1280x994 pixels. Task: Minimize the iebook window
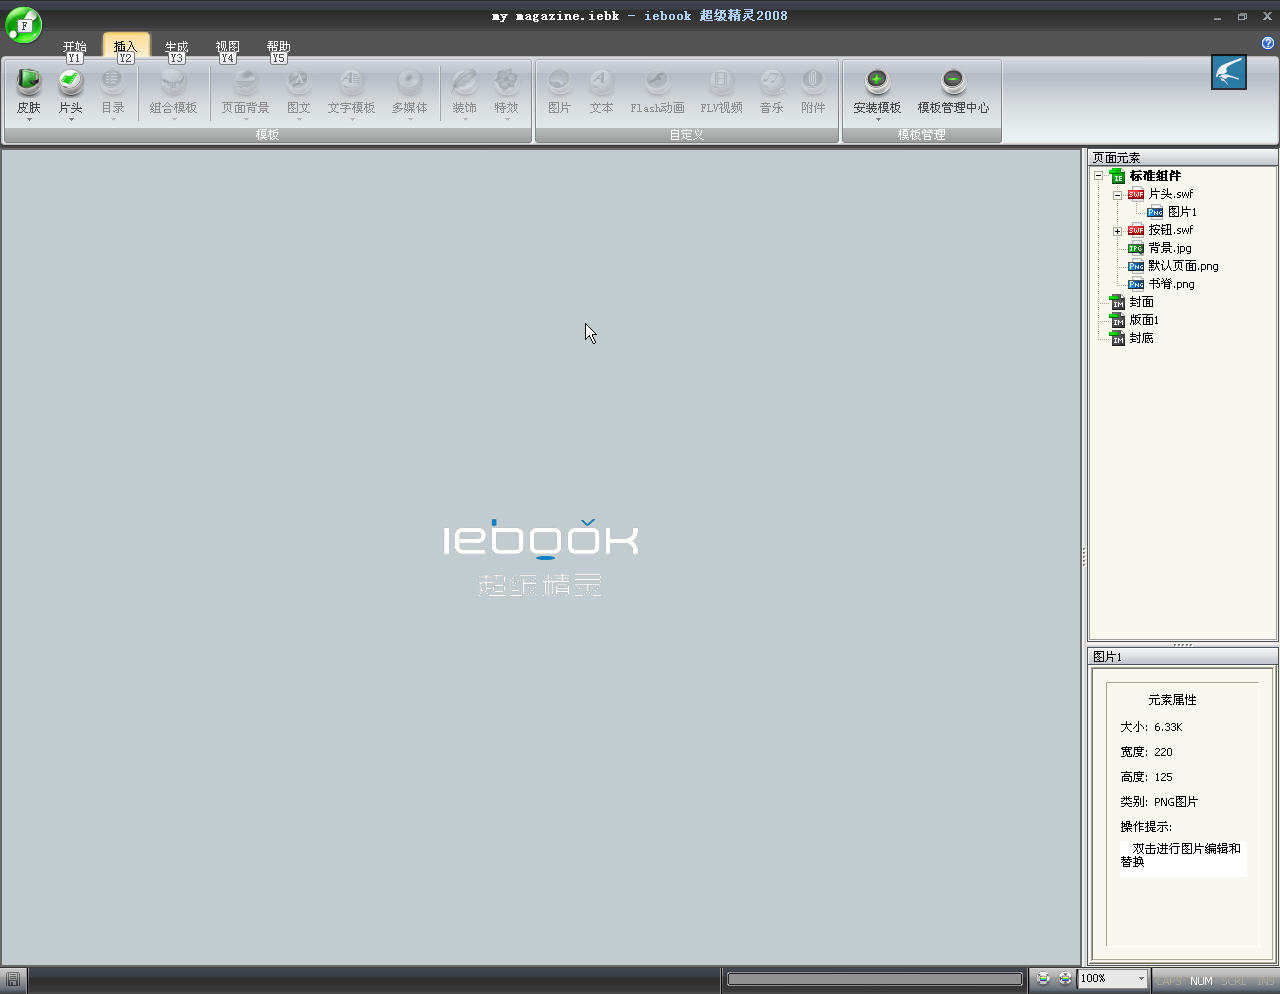click(x=1217, y=17)
